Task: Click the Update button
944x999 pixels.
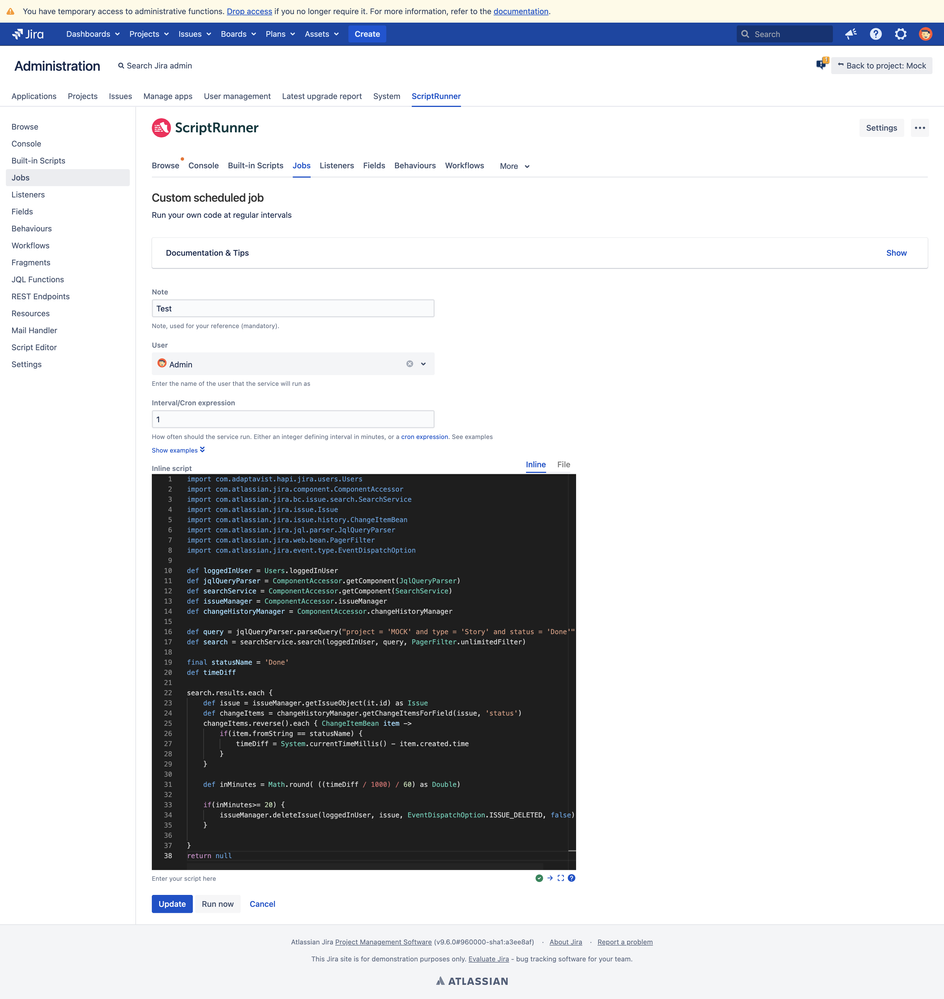Action: [x=172, y=904]
